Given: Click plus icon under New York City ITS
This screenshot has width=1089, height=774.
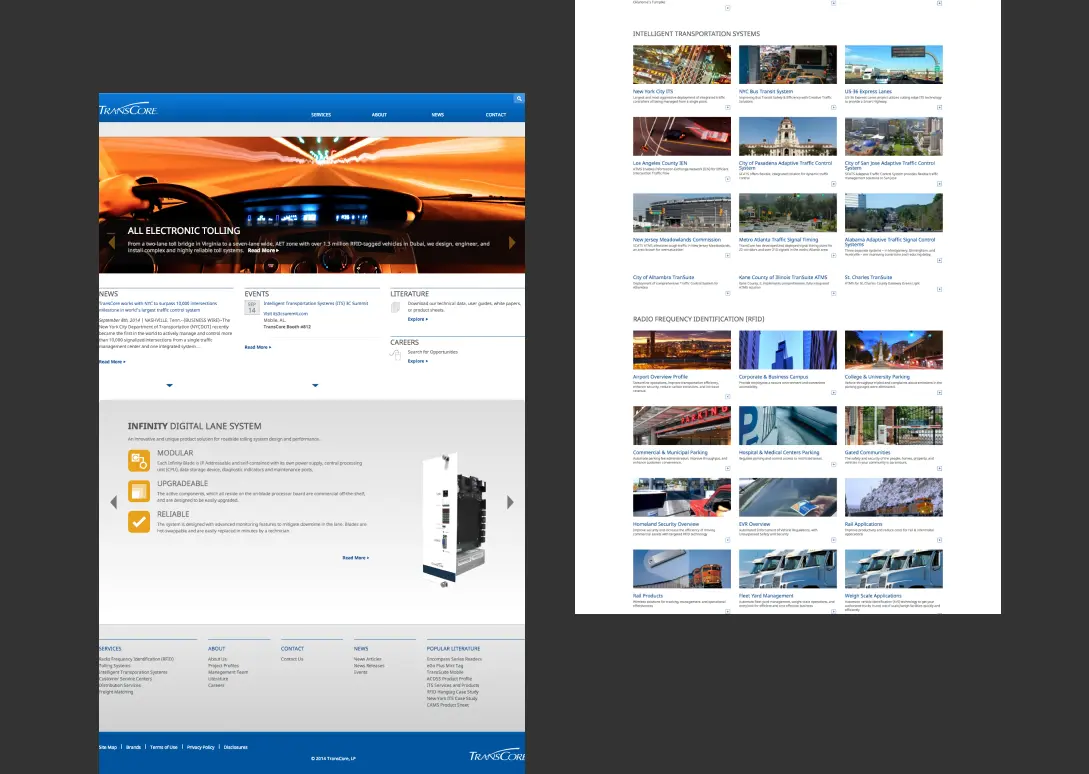Looking at the screenshot, I should point(728,107).
